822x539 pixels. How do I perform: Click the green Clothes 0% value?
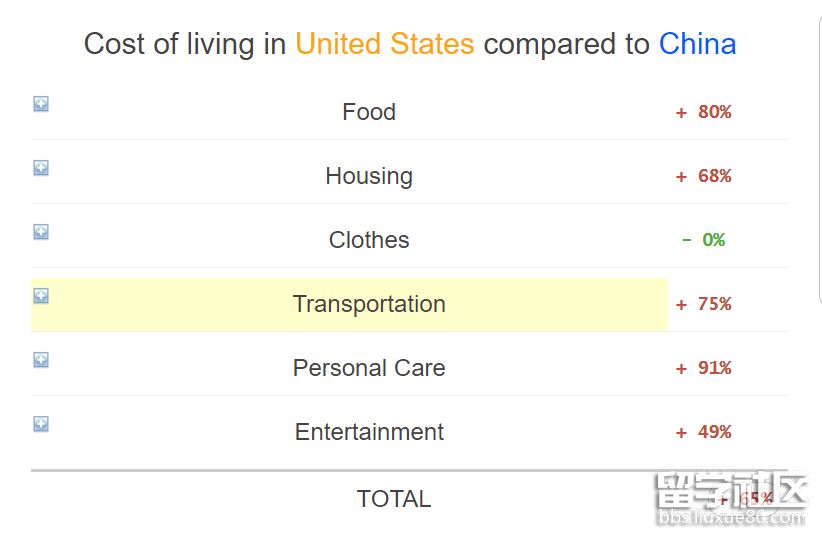704,240
